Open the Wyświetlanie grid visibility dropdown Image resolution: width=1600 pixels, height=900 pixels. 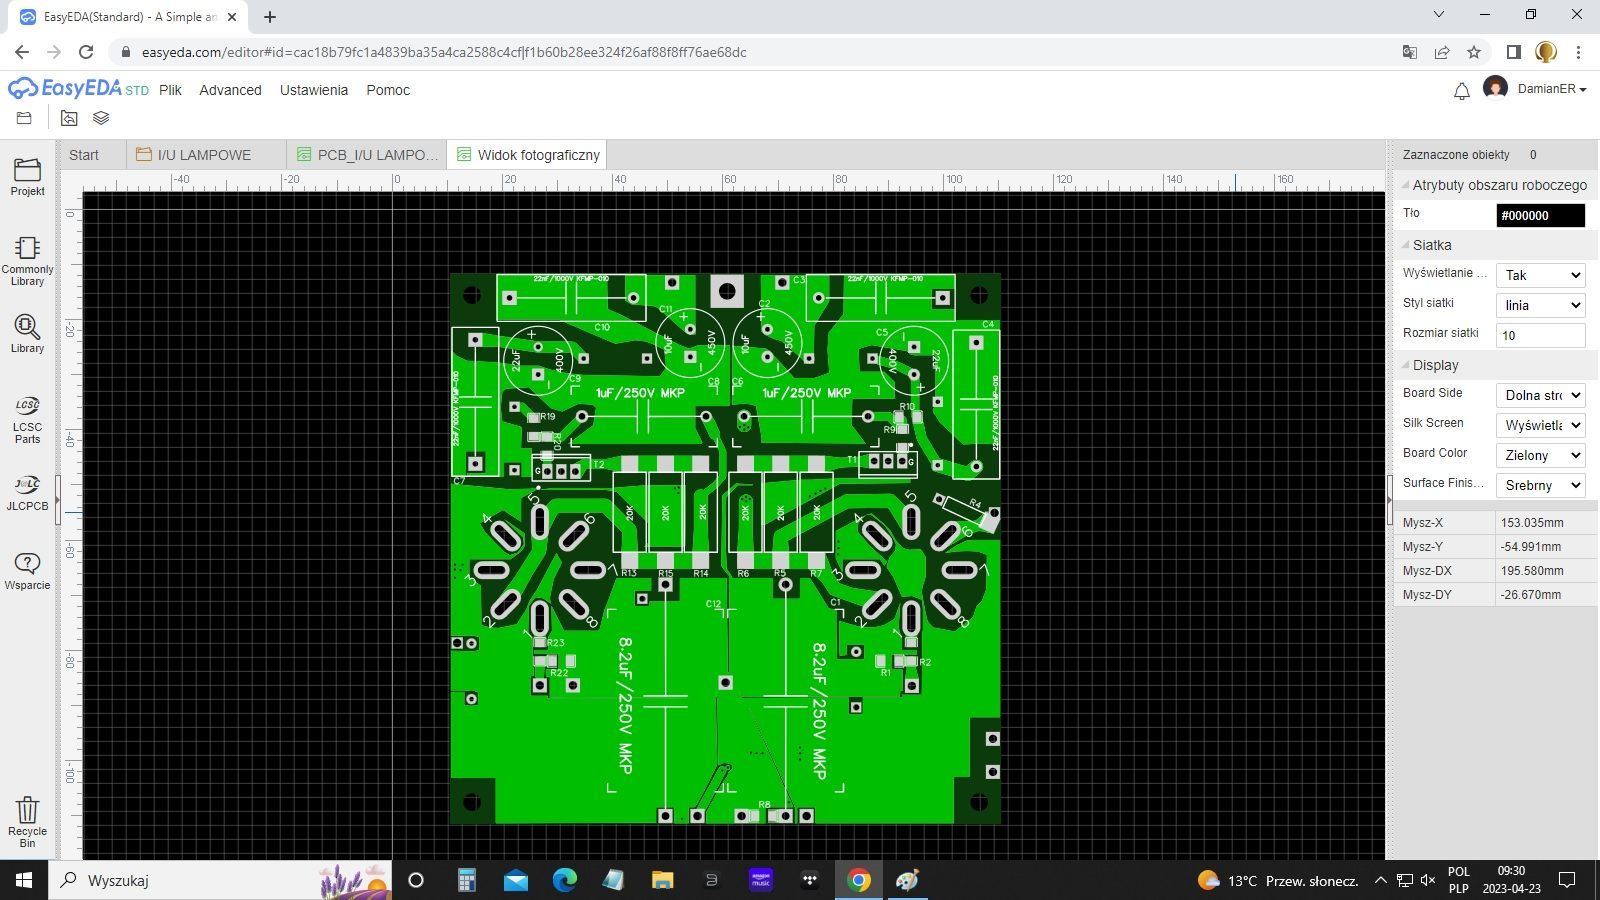[1540, 275]
